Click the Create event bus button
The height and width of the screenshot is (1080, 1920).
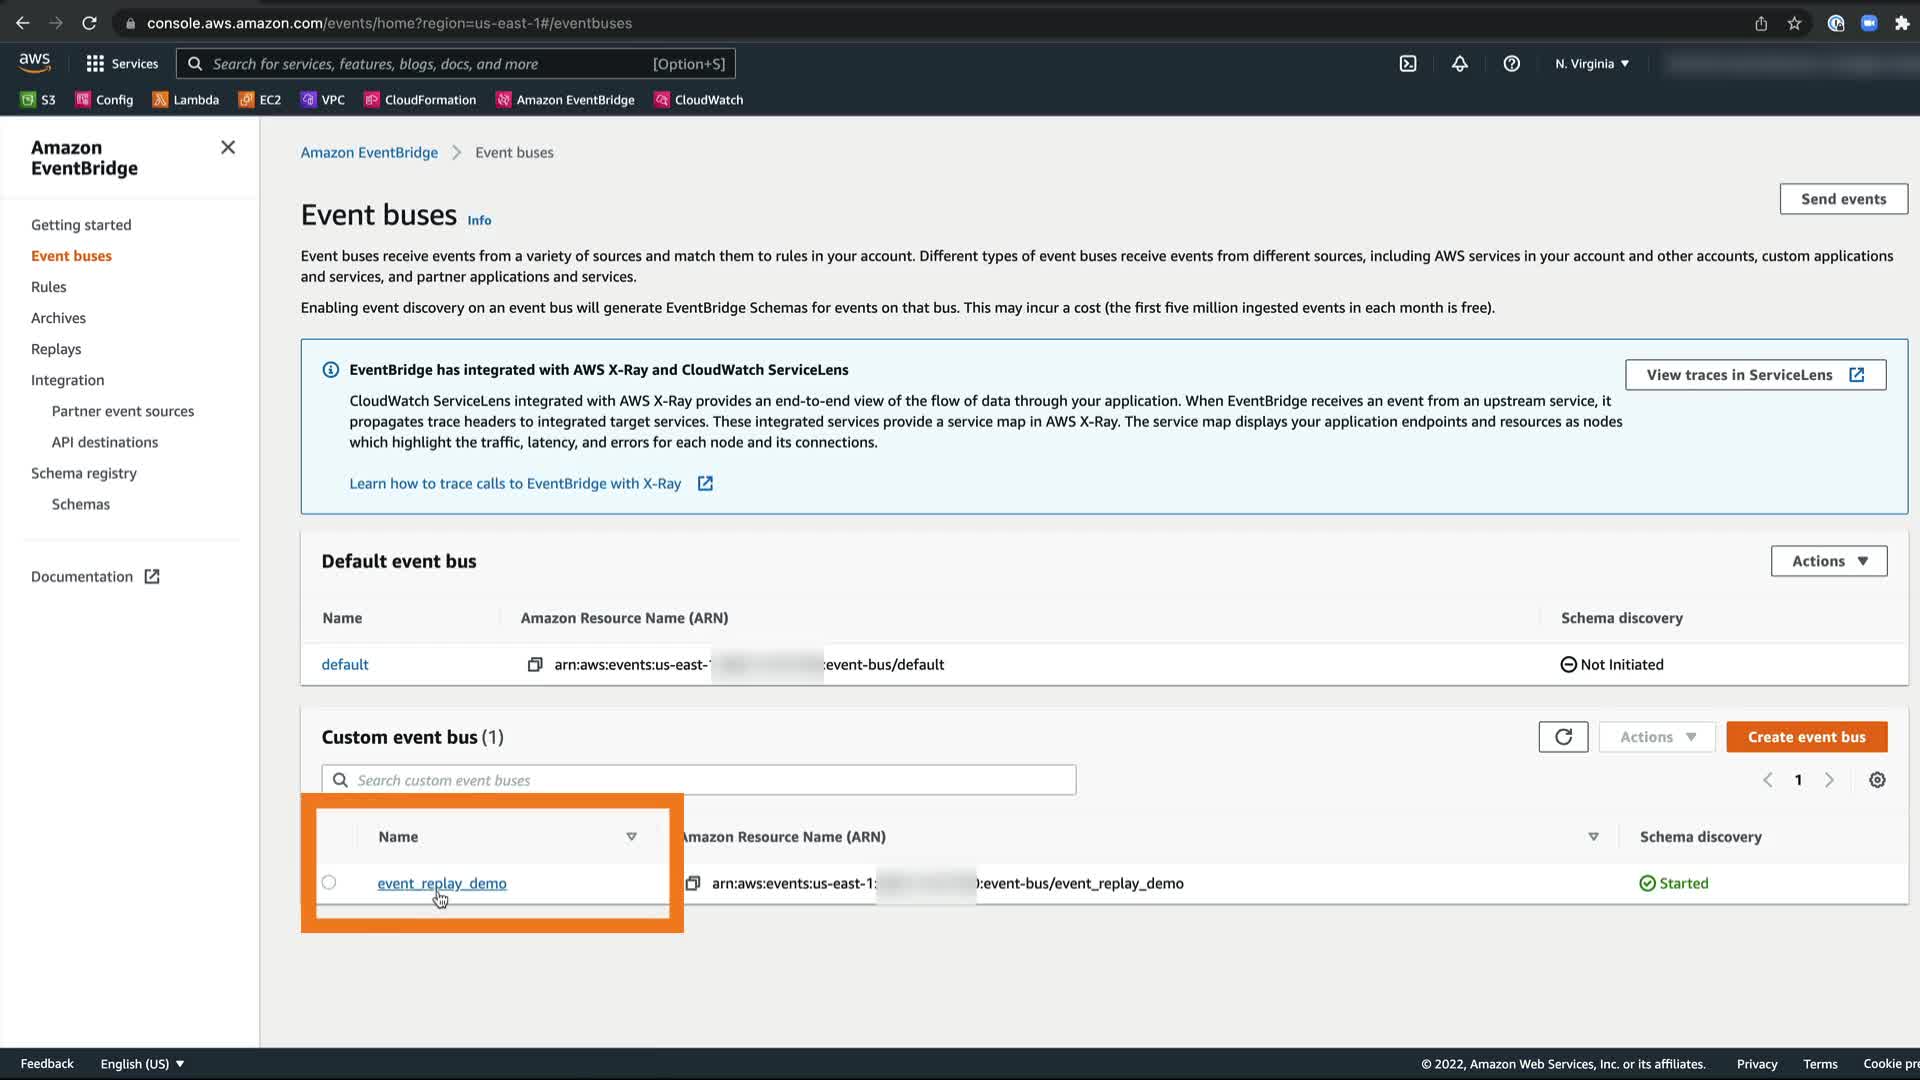click(x=1806, y=737)
